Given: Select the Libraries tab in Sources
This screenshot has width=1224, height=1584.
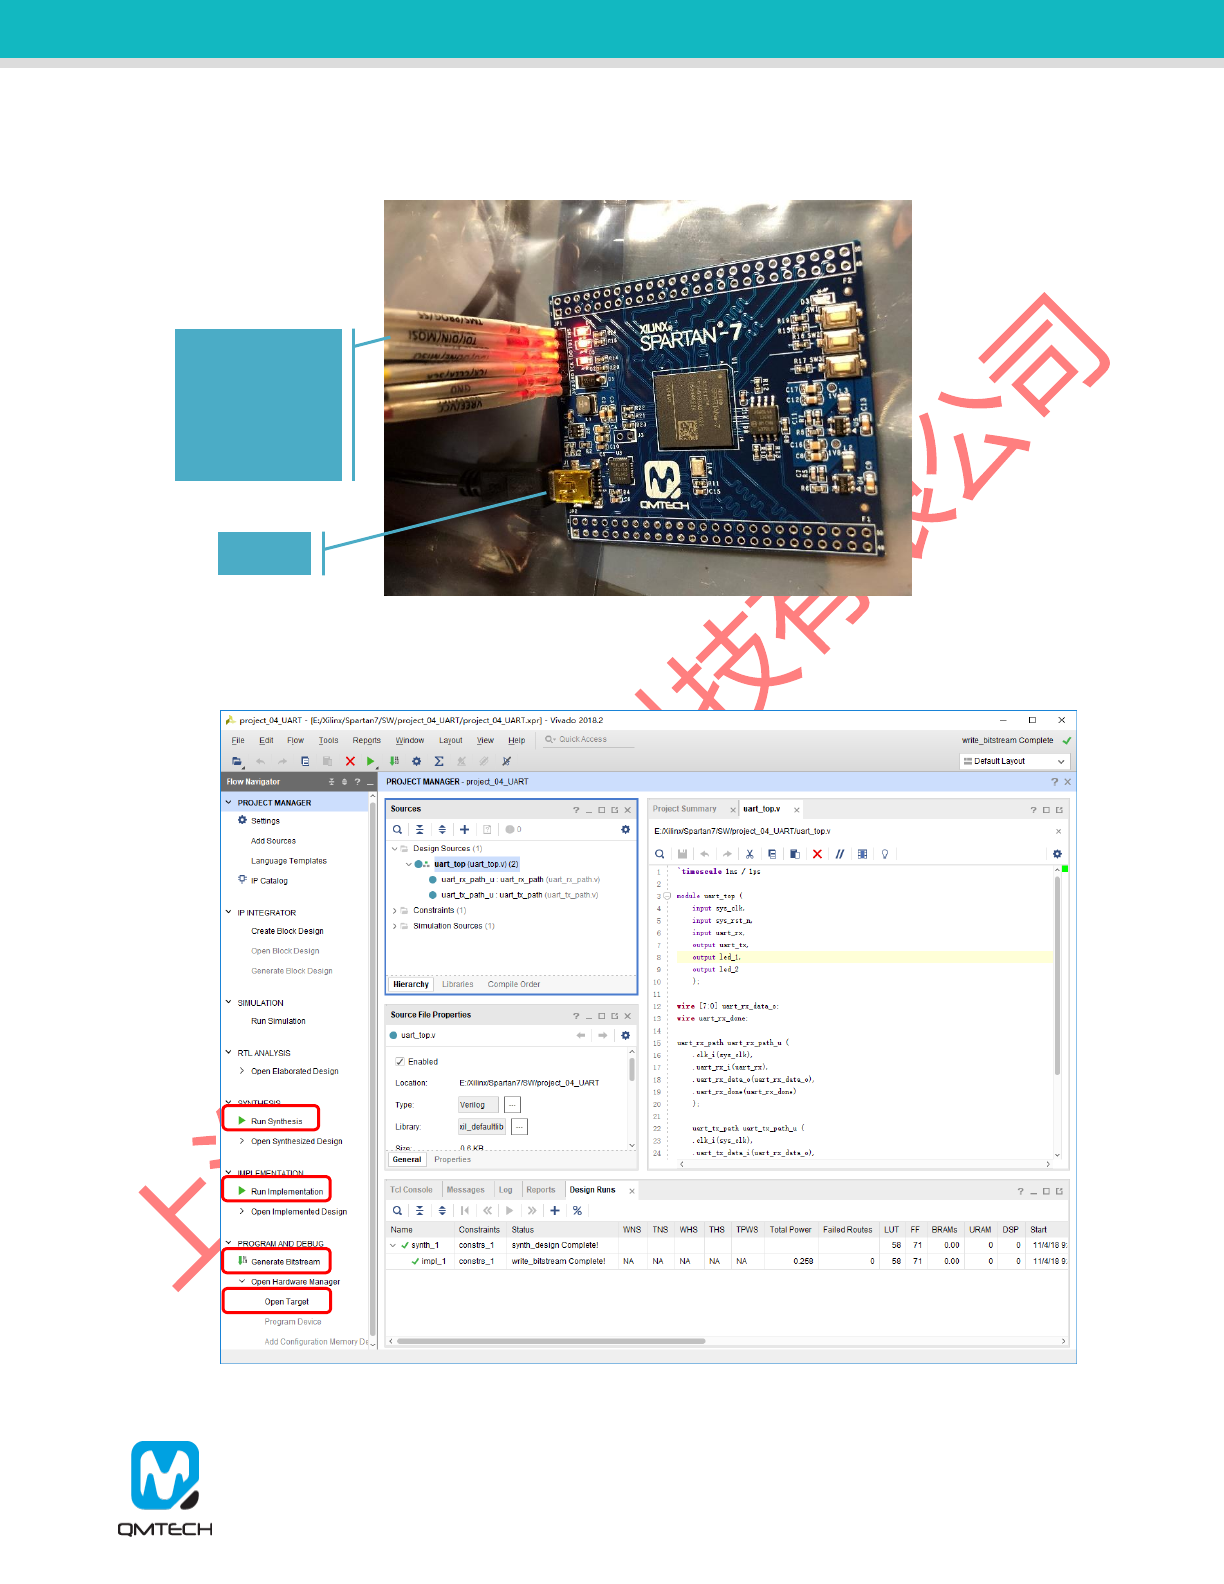Looking at the screenshot, I should tap(458, 984).
